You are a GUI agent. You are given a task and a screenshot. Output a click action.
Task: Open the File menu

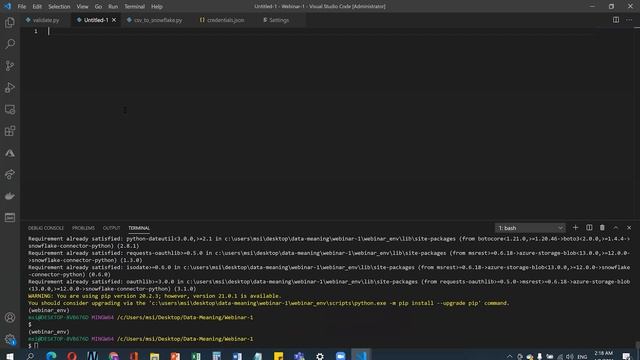pos(22,7)
